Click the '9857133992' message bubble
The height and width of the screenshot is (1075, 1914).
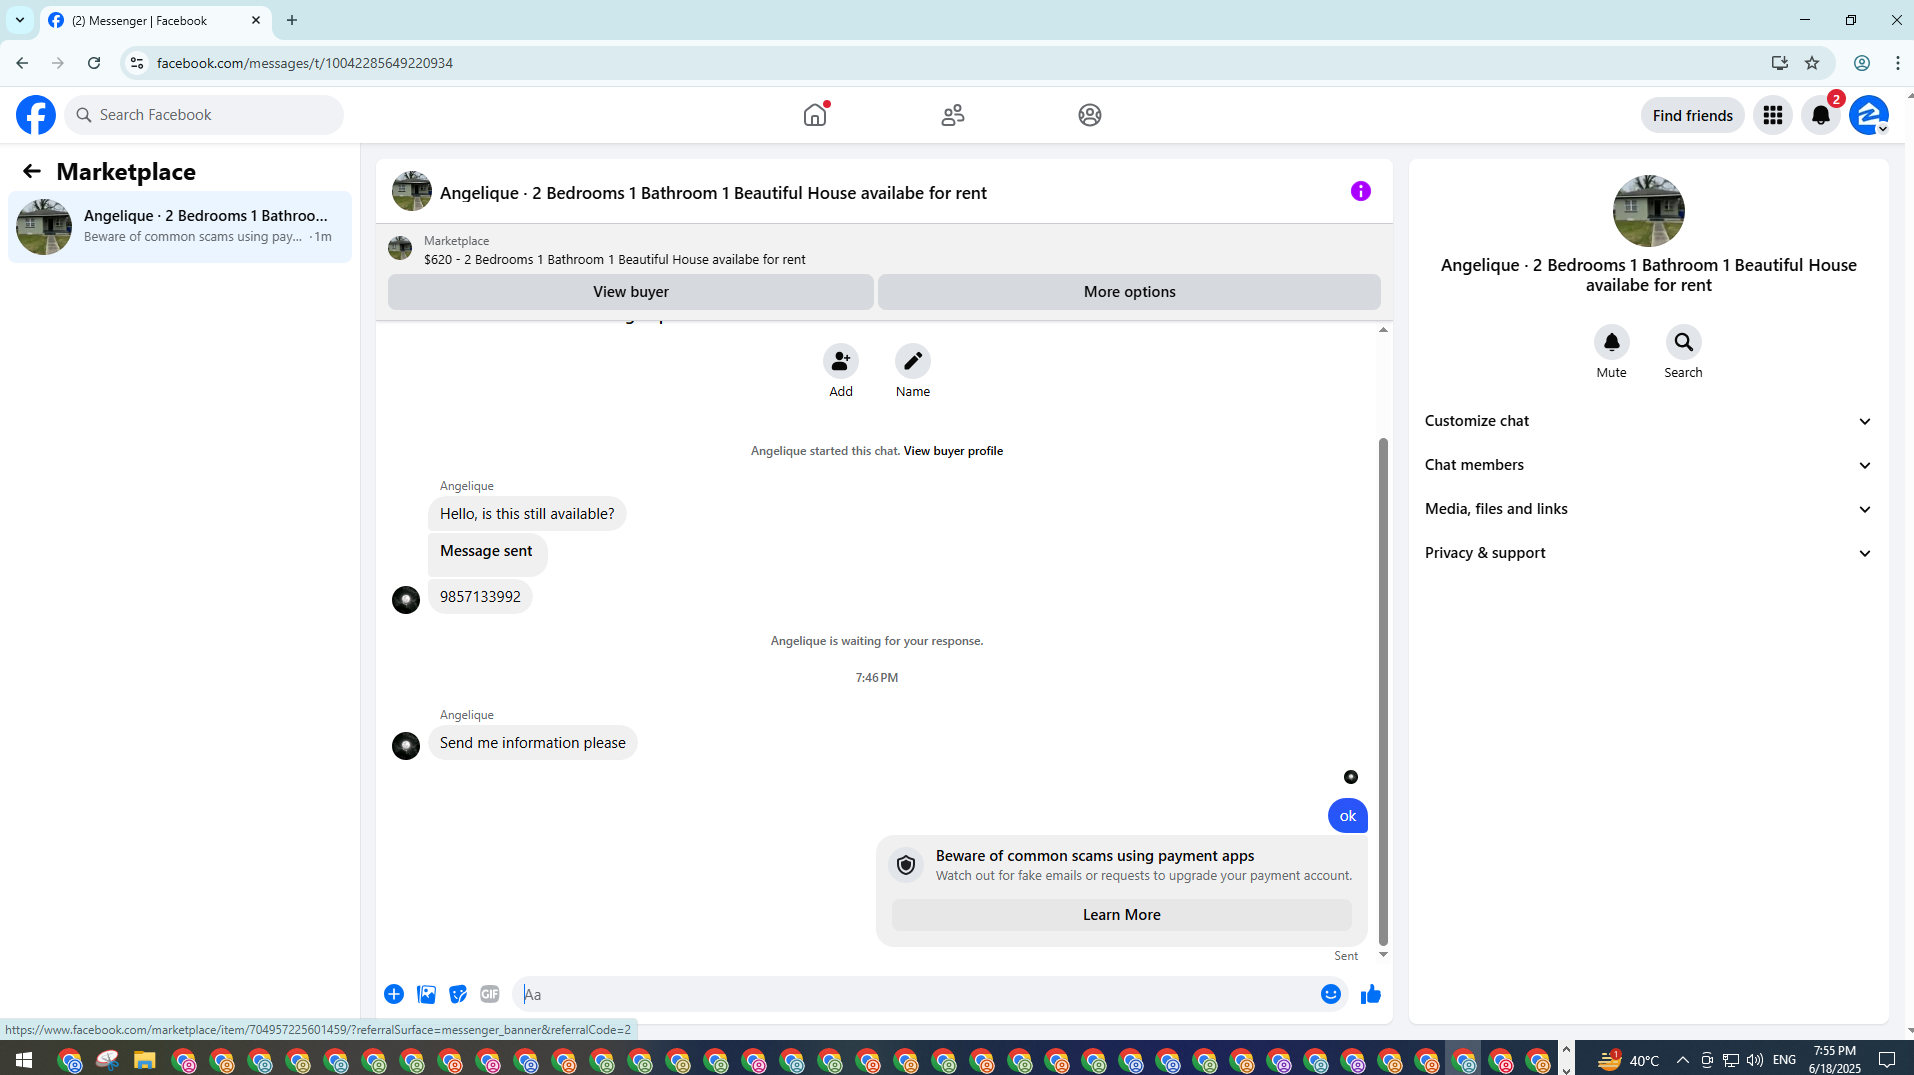click(480, 597)
